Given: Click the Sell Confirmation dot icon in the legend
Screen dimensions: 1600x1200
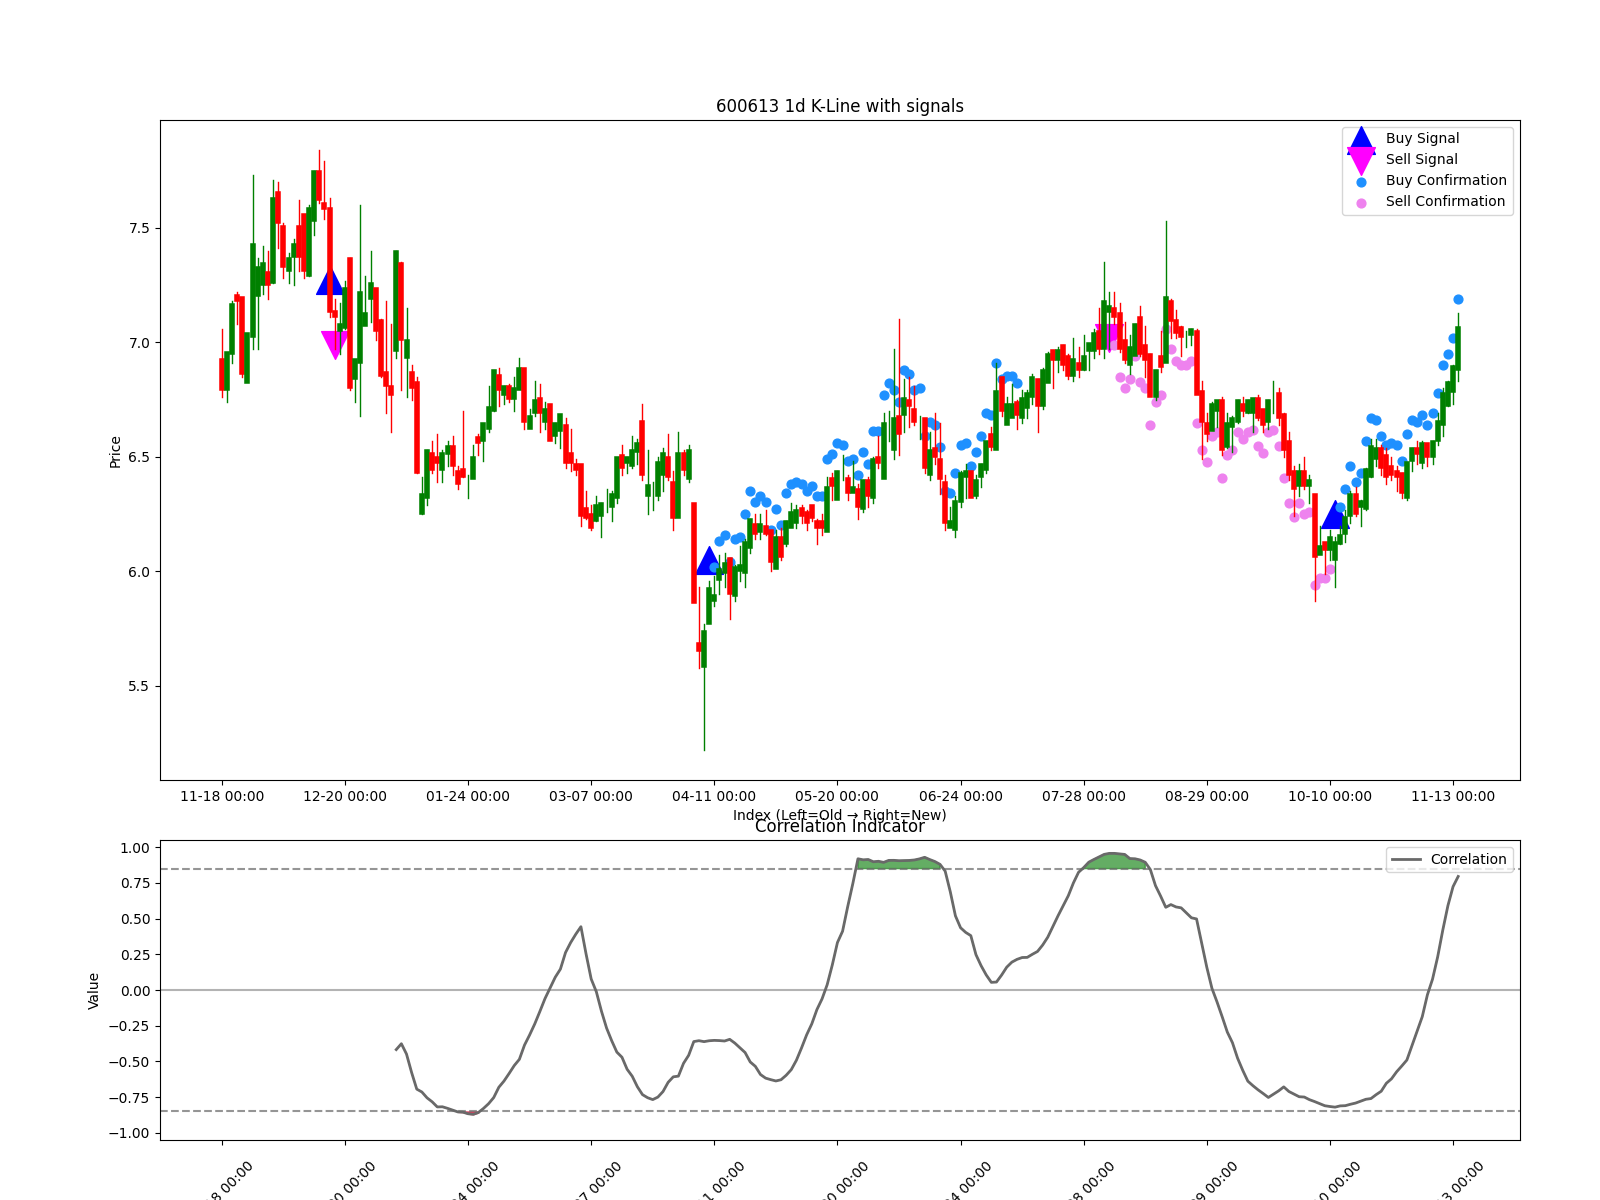Looking at the screenshot, I should tap(1361, 200).
